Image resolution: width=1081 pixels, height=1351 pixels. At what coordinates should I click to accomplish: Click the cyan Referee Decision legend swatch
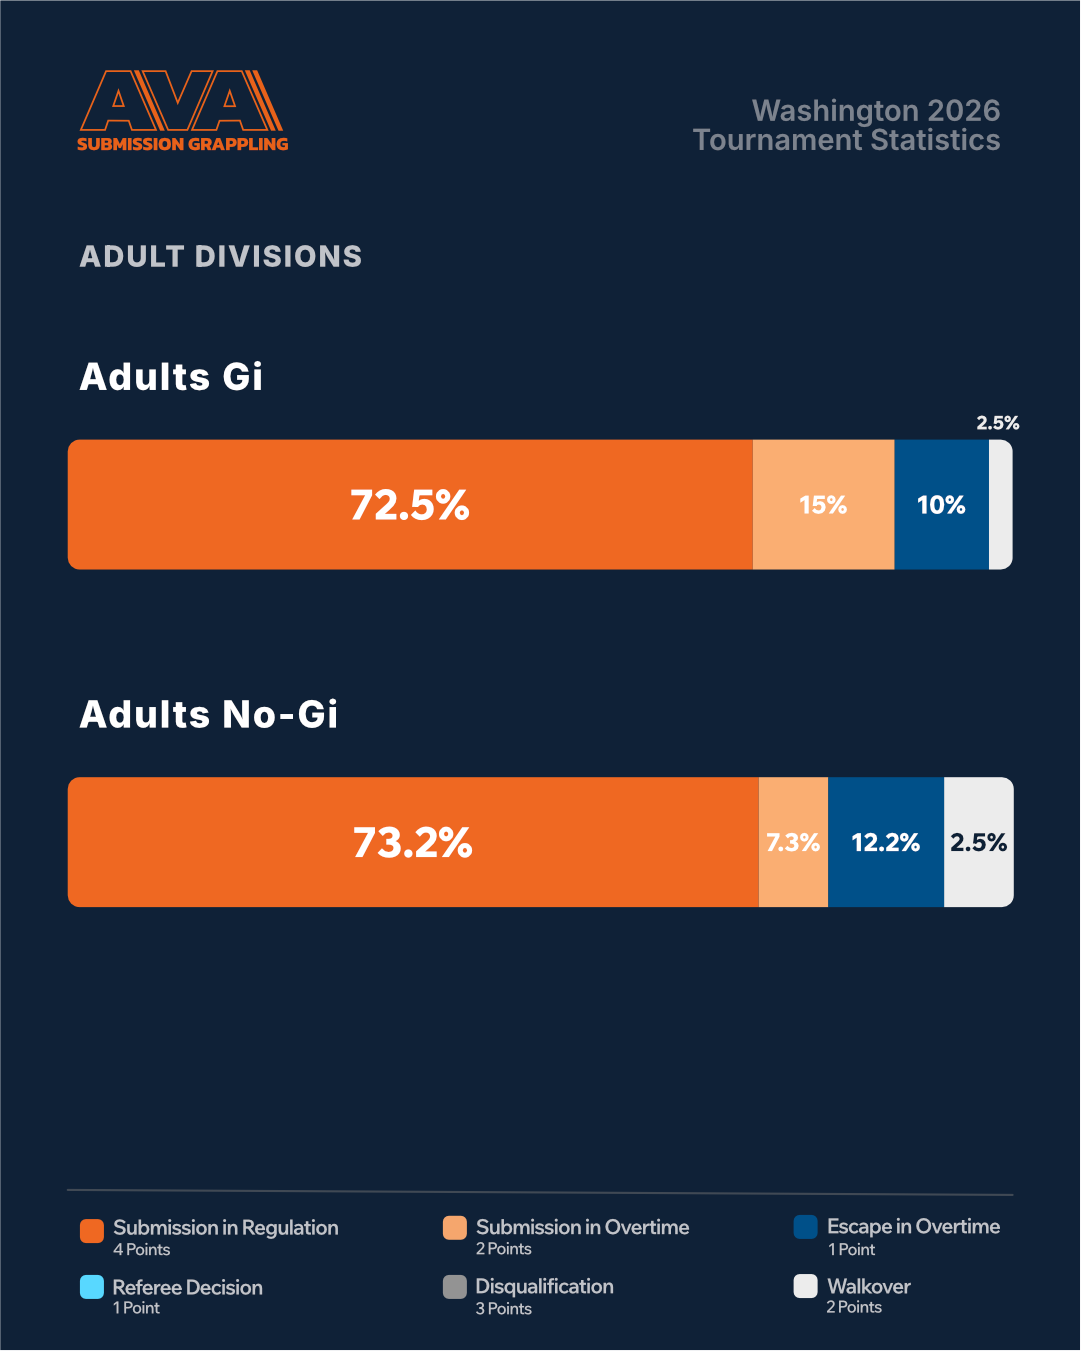tap(92, 1287)
